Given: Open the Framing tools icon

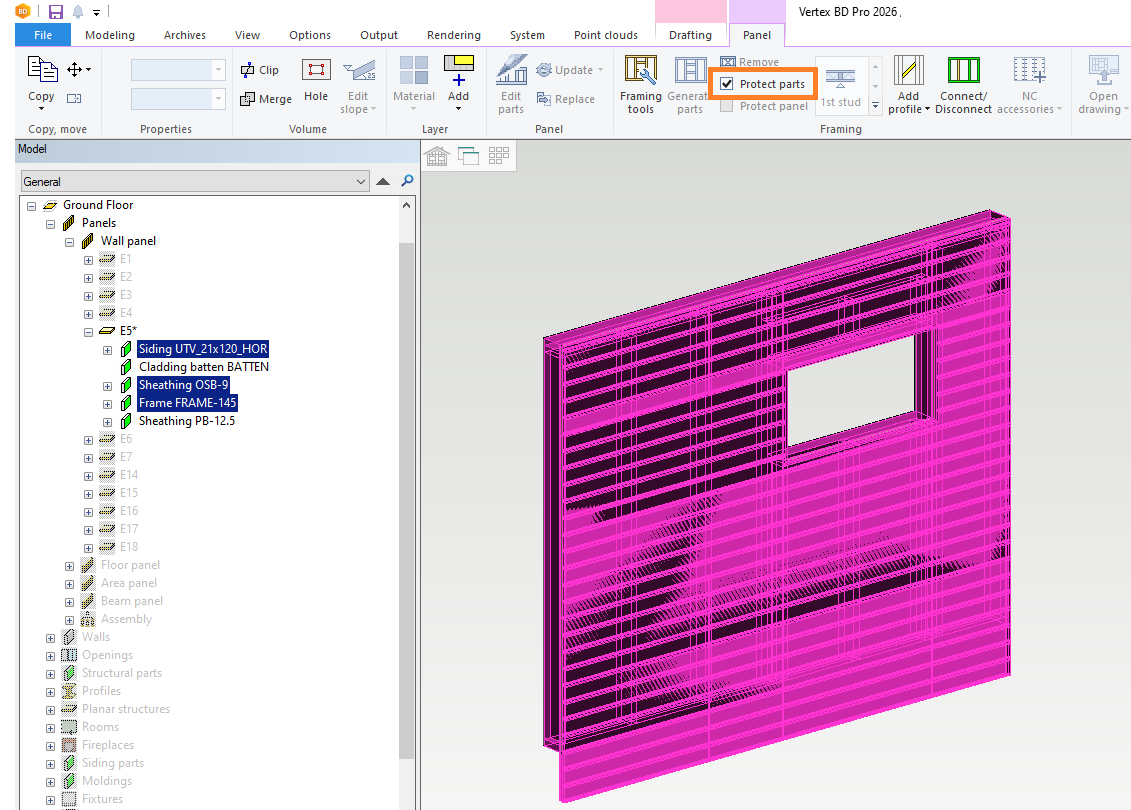Looking at the screenshot, I should click(640, 72).
